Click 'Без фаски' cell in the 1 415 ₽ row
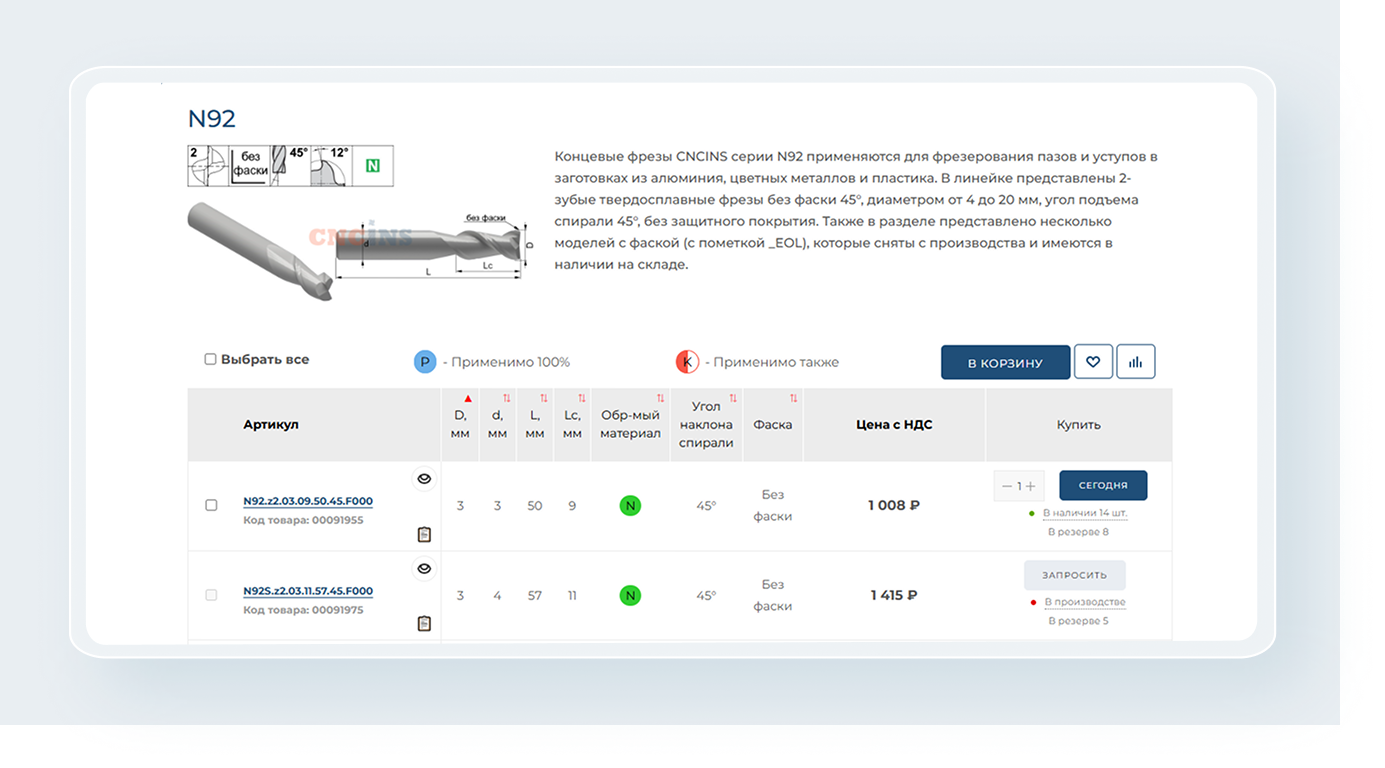This screenshot has height=768, width=1385. coord(773,596)
